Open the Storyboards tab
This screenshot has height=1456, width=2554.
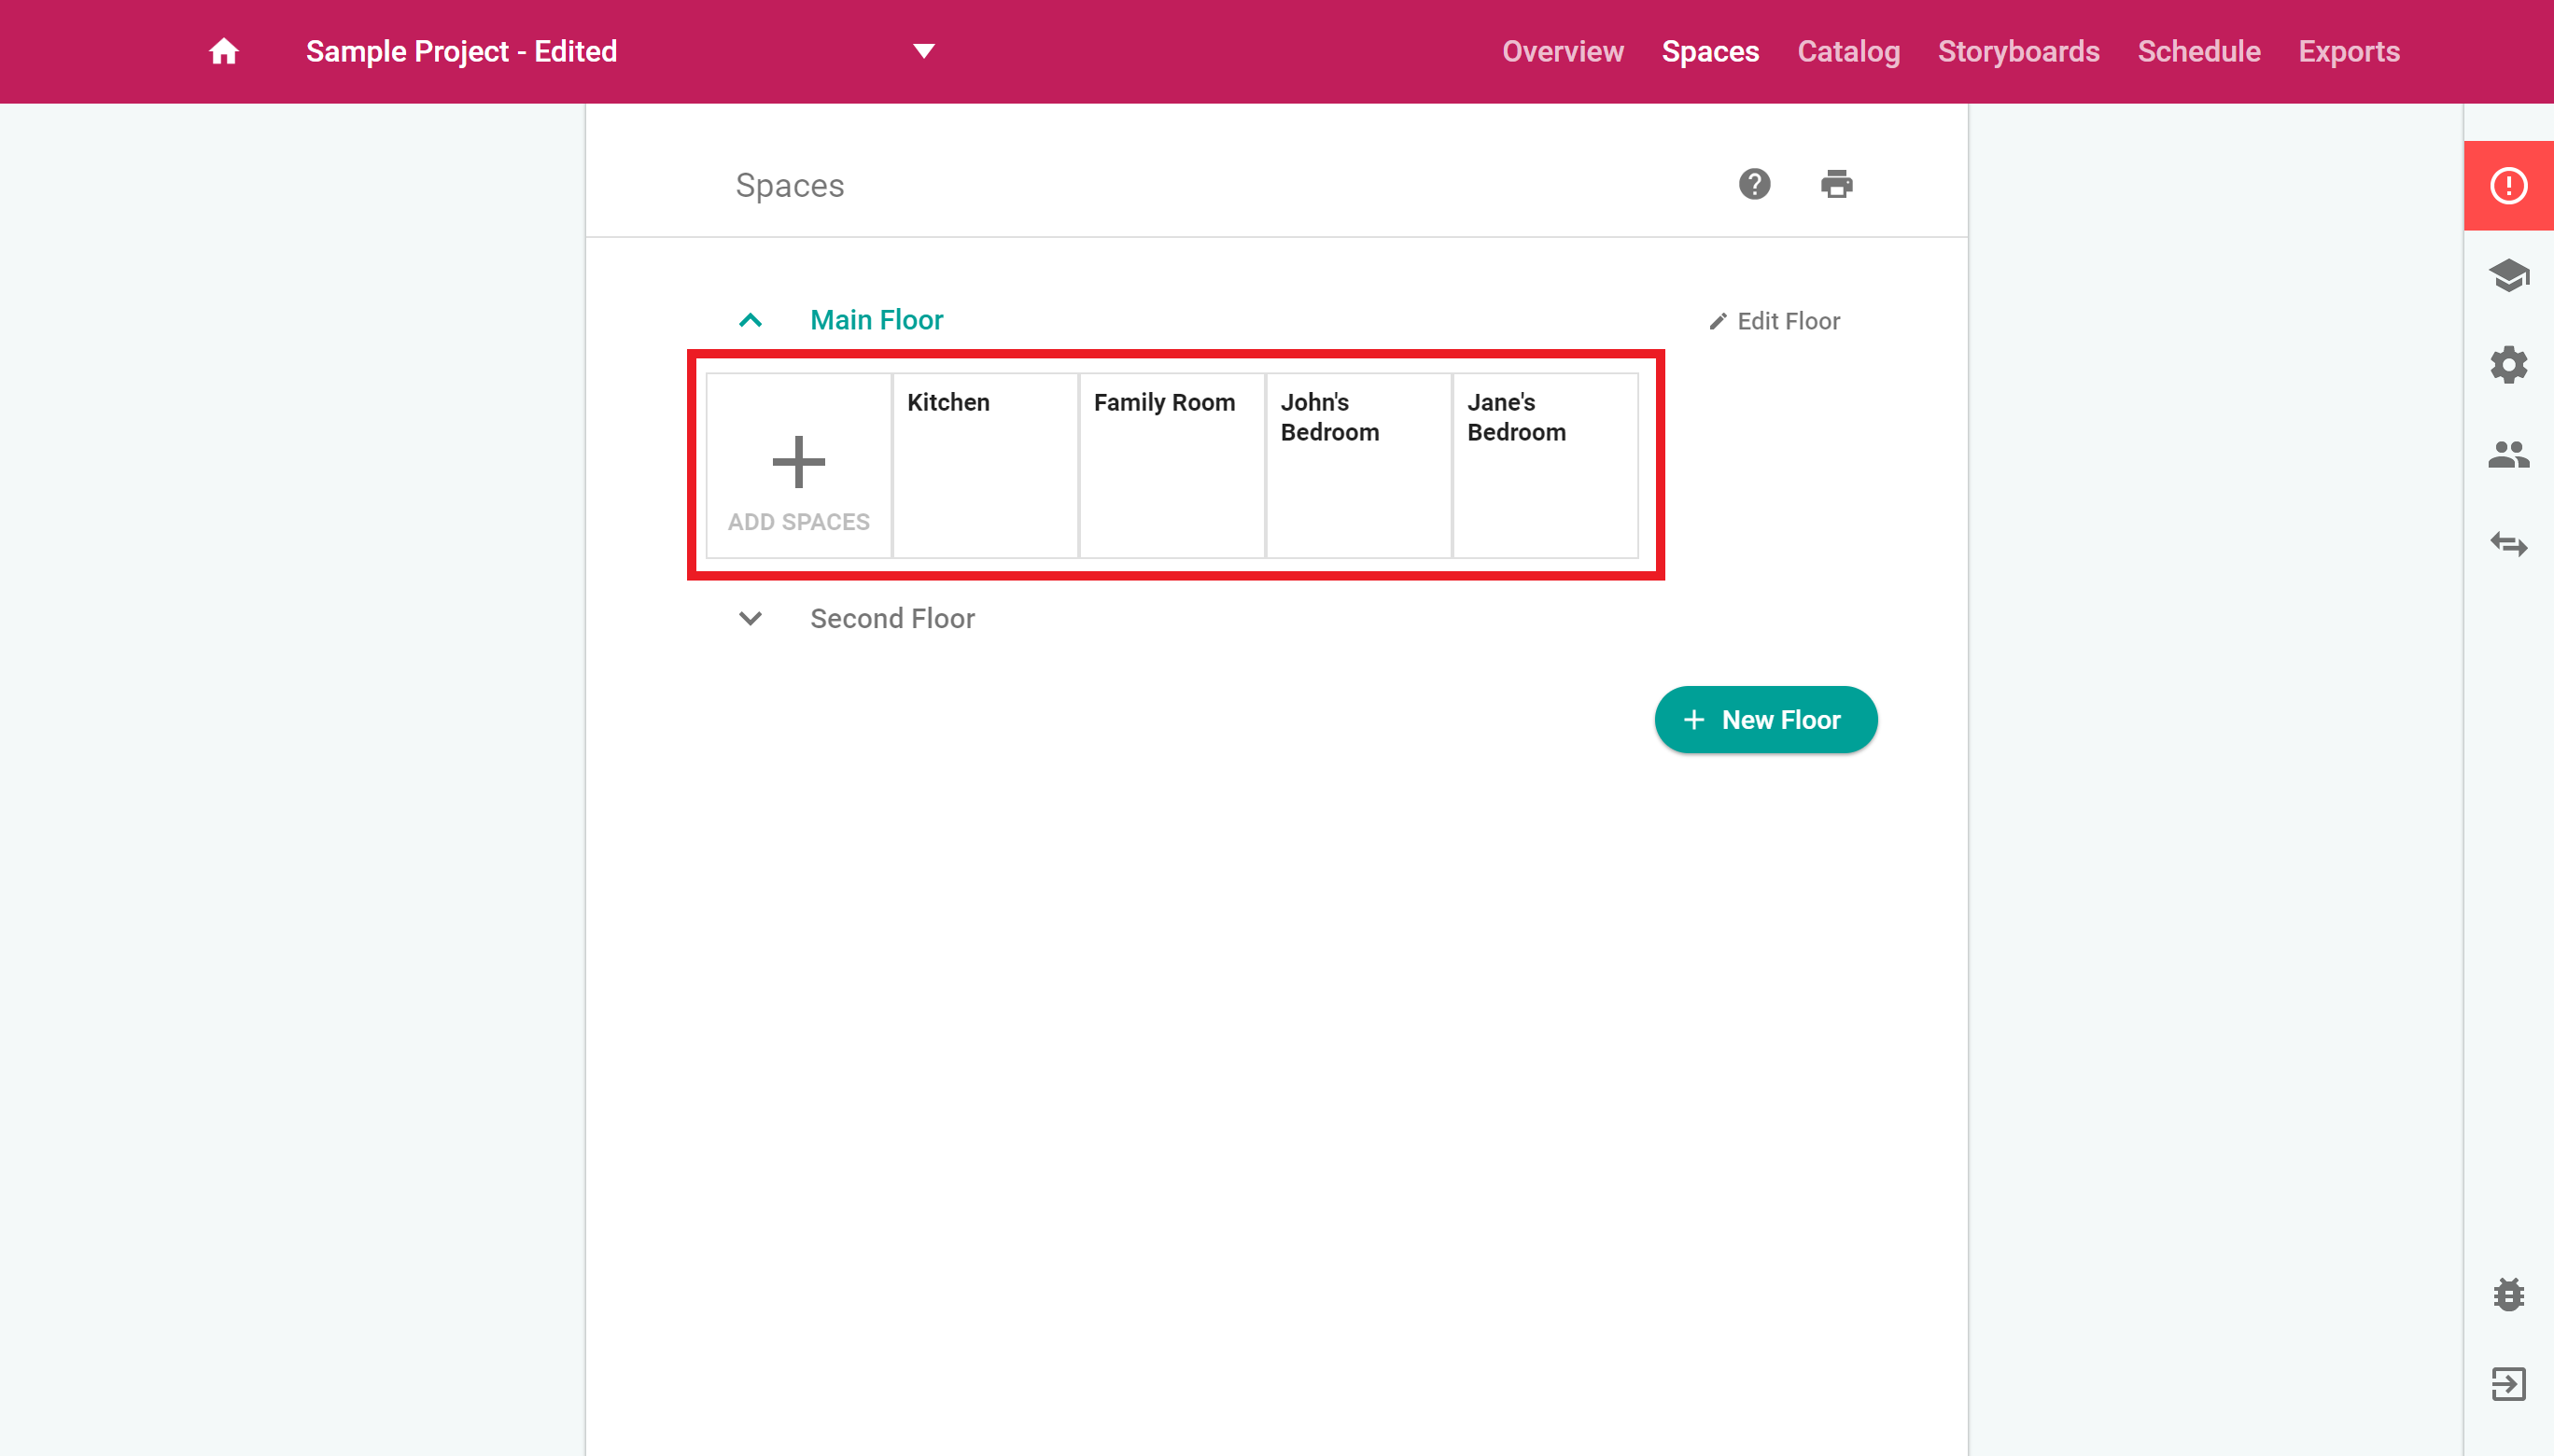pyautogui.click(x=2018, y=51)
